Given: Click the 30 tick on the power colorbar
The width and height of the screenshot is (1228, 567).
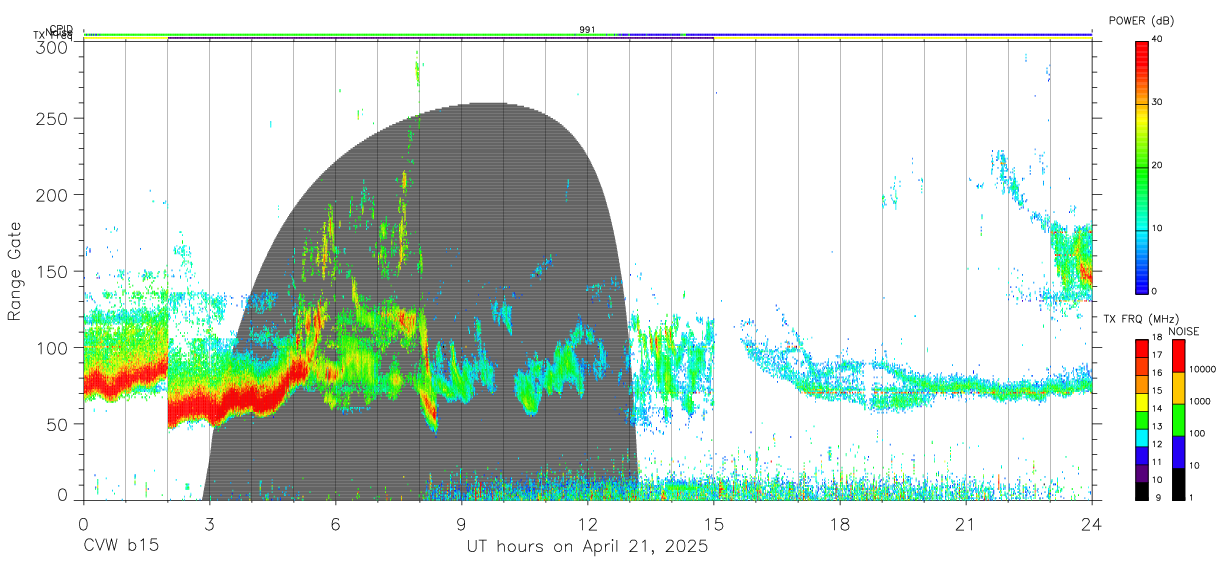Looking at the screenshot, I should coord(1159,102).
